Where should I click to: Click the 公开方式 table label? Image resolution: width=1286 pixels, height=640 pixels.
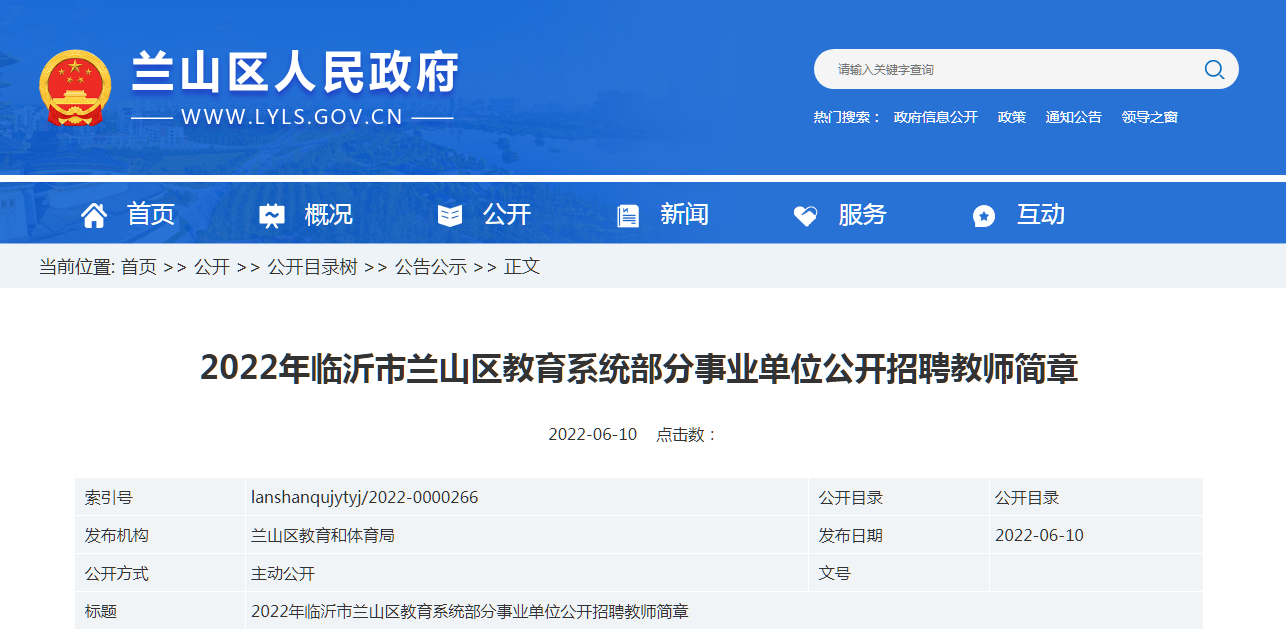(117, 573)
